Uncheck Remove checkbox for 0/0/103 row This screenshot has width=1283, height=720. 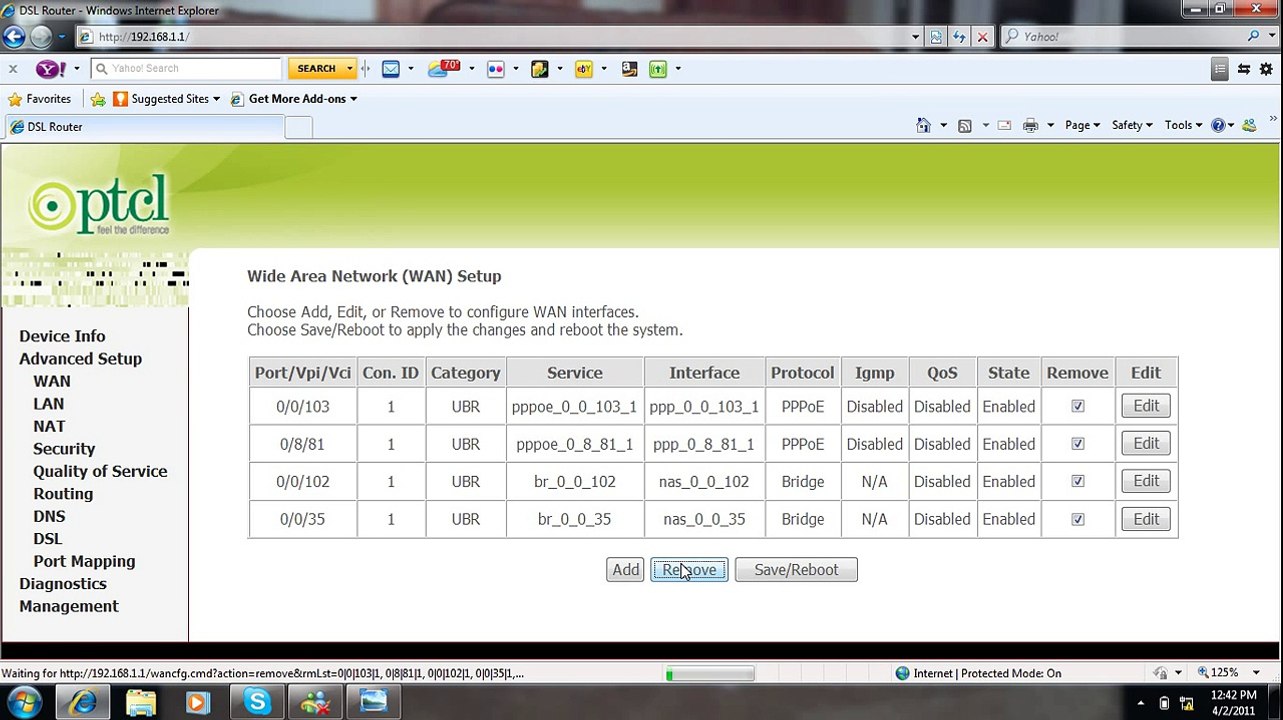tap(1078, 407)
